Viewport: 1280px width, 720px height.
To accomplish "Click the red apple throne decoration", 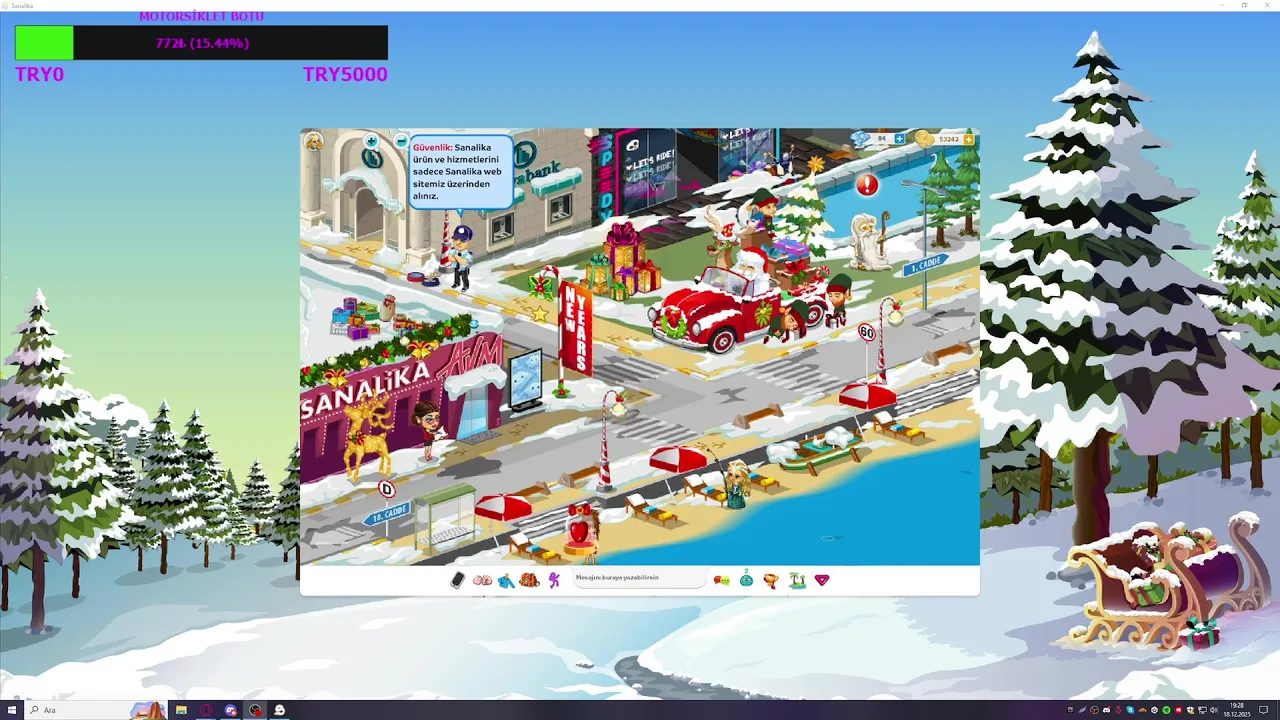I will click(579, 530).
